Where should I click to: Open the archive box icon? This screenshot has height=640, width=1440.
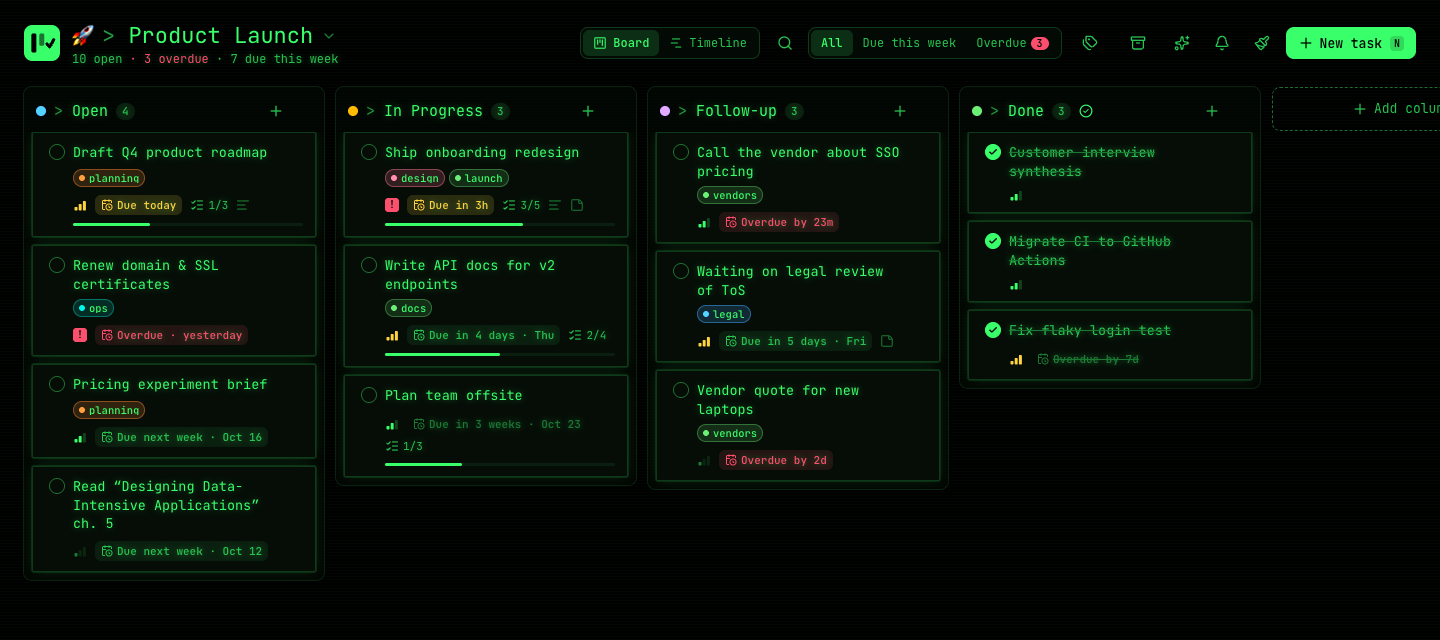pos(1138,43)
